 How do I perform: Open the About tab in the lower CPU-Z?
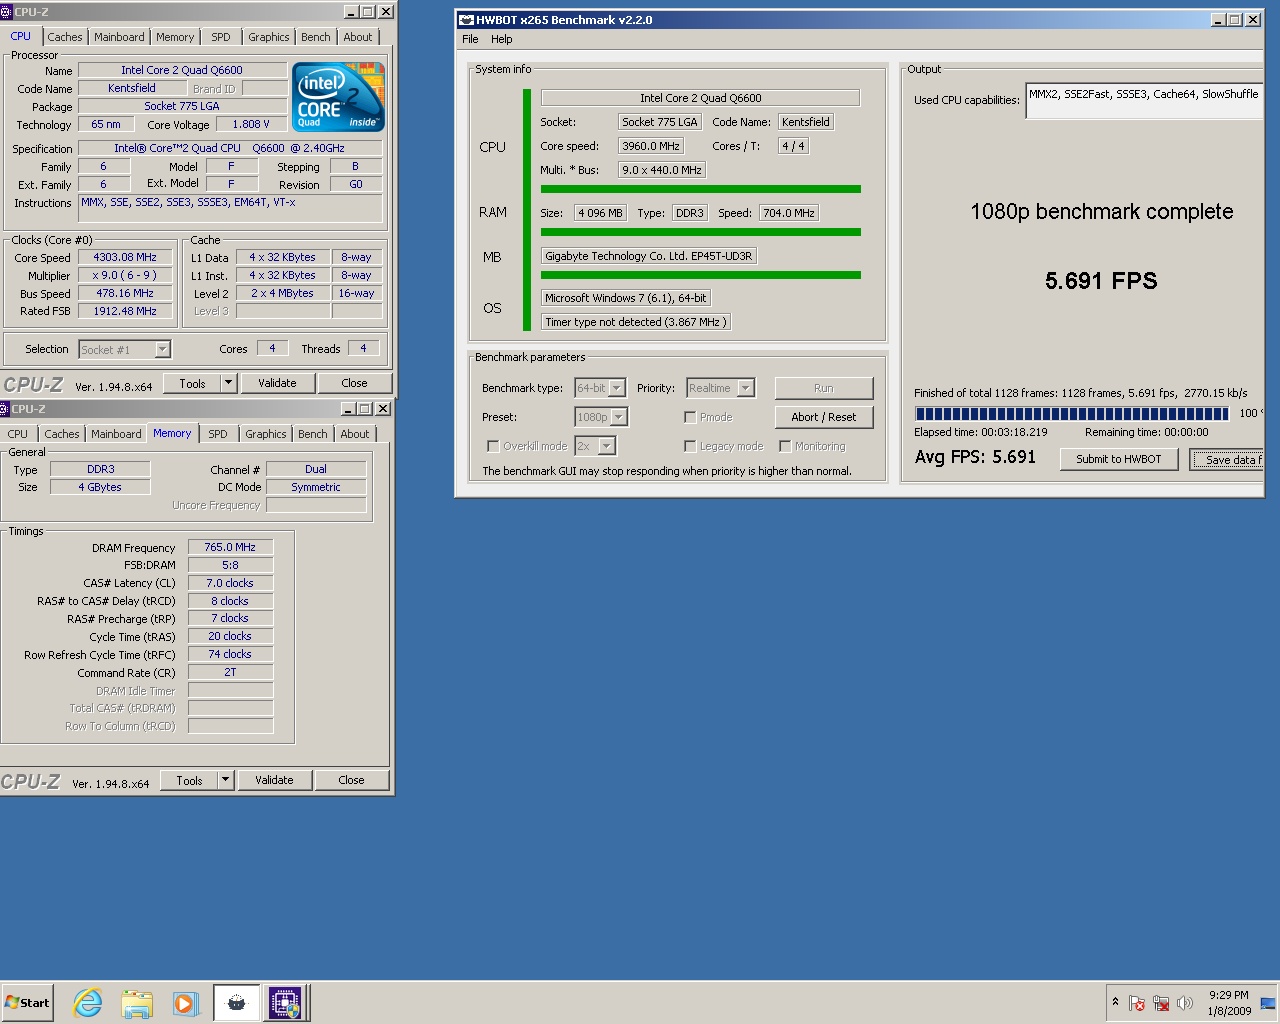pos(355,434)
